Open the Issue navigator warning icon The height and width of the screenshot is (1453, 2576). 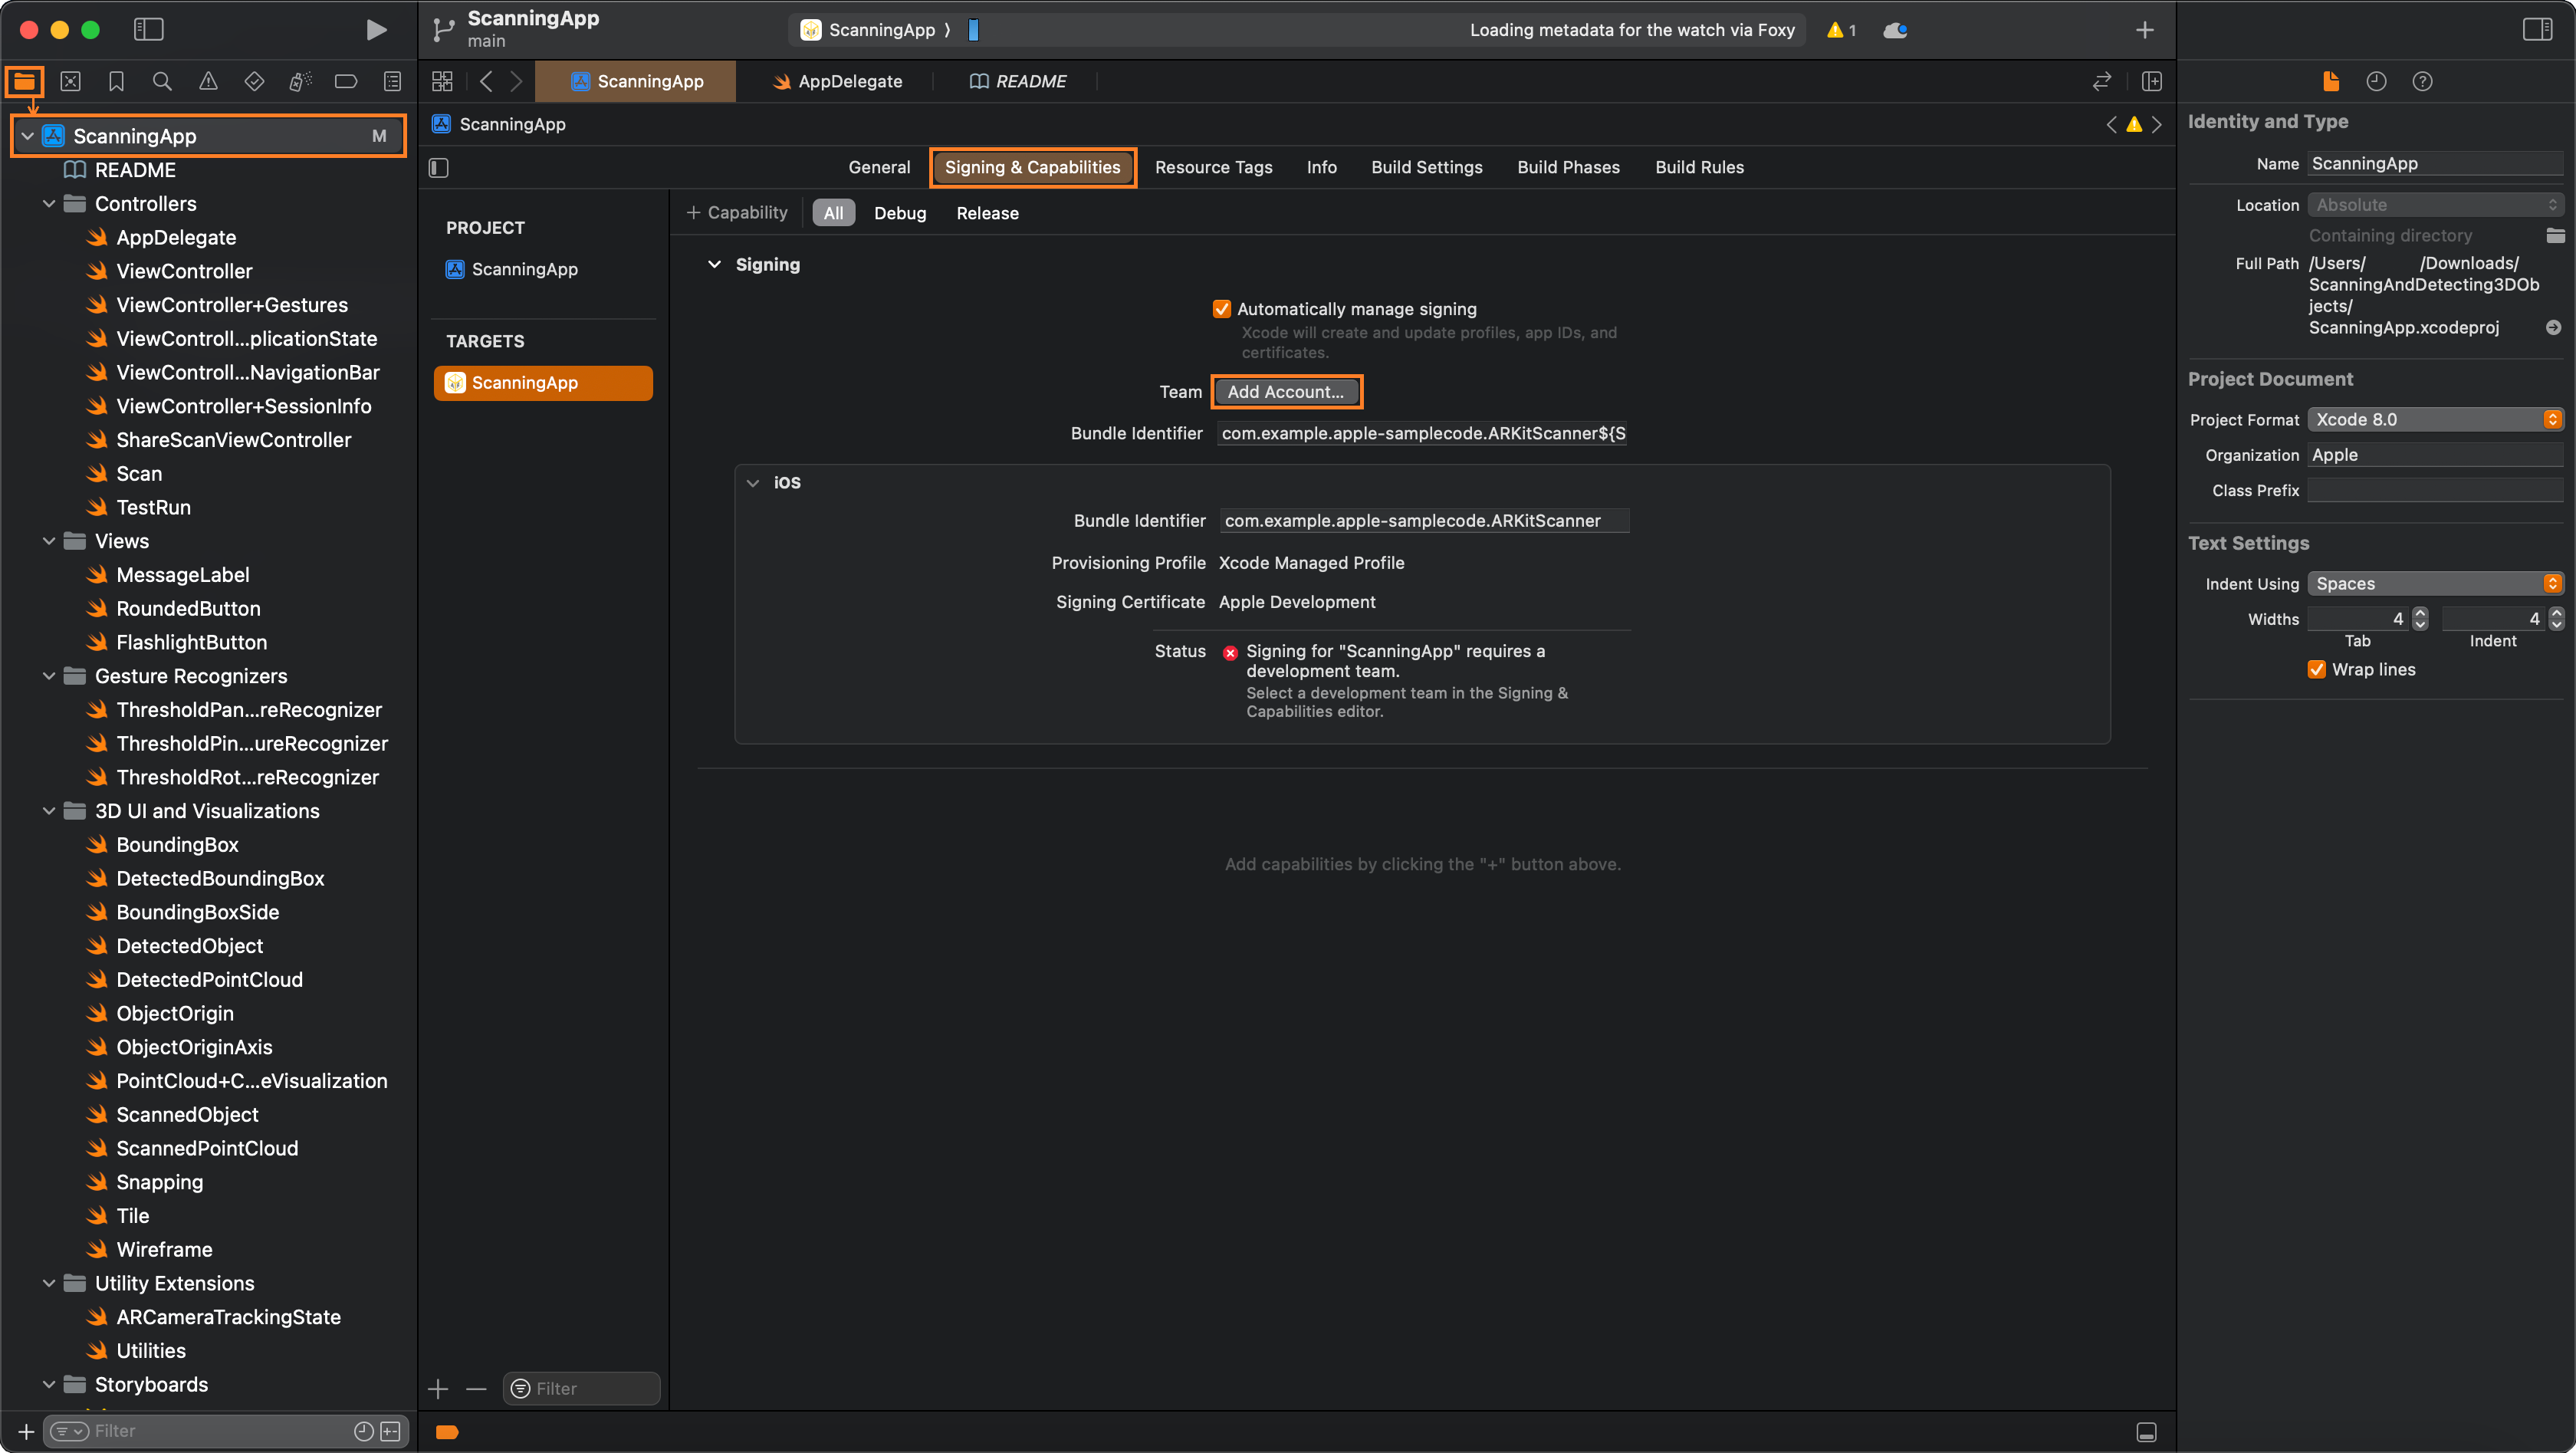click(208, 81)
